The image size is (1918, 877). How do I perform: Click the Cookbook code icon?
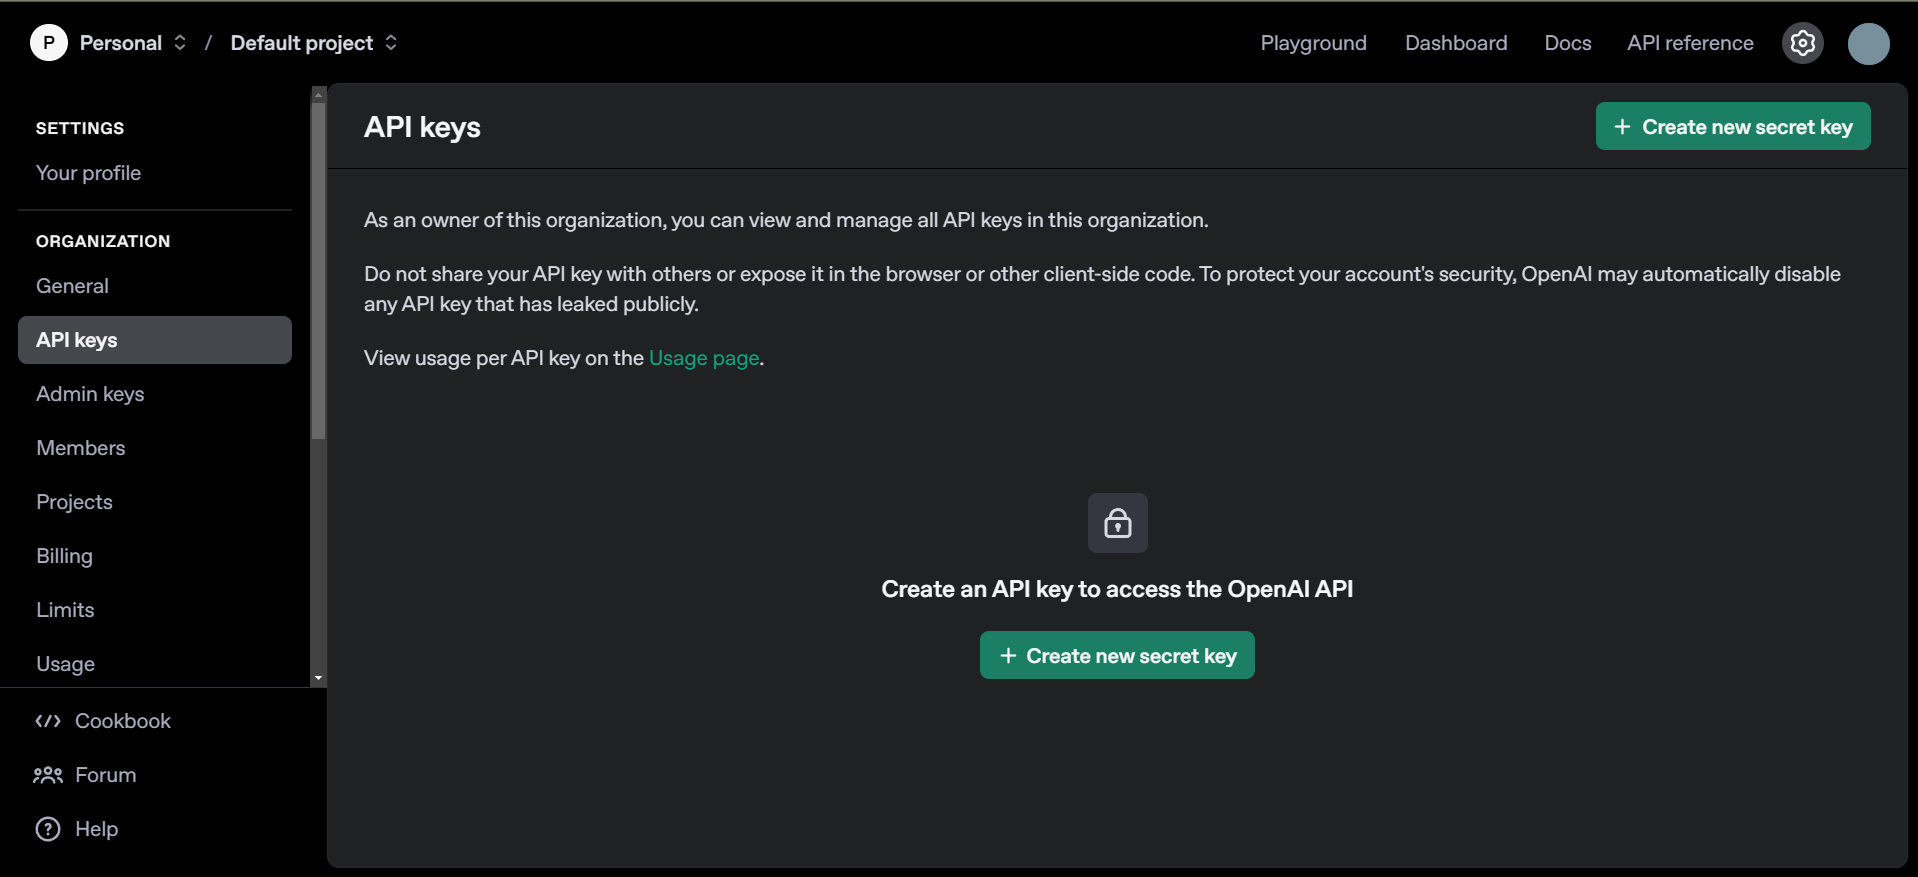click(x=48, y=721)
